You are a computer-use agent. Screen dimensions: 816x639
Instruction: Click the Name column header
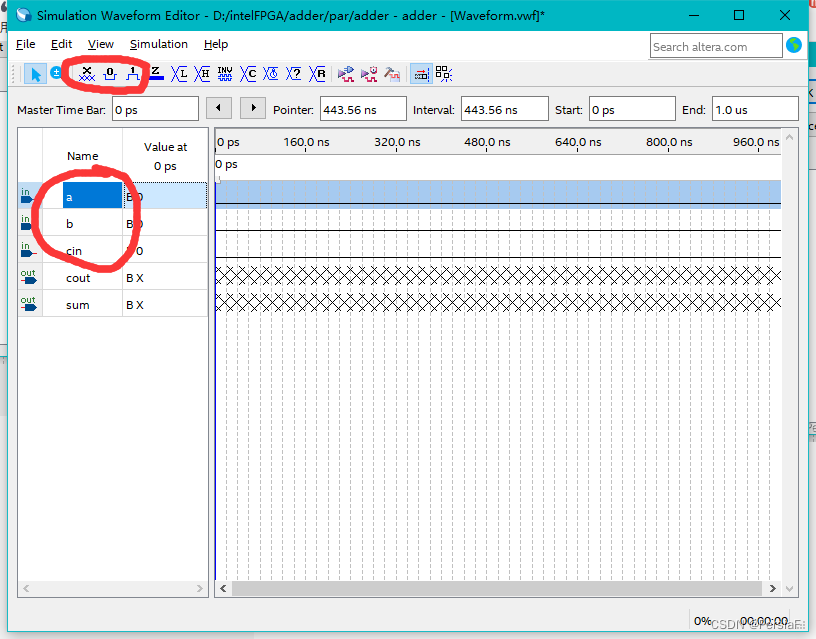point(82,156)
